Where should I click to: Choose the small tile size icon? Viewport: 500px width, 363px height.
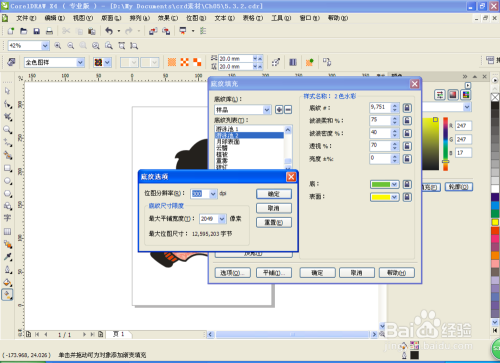point(172,62)
